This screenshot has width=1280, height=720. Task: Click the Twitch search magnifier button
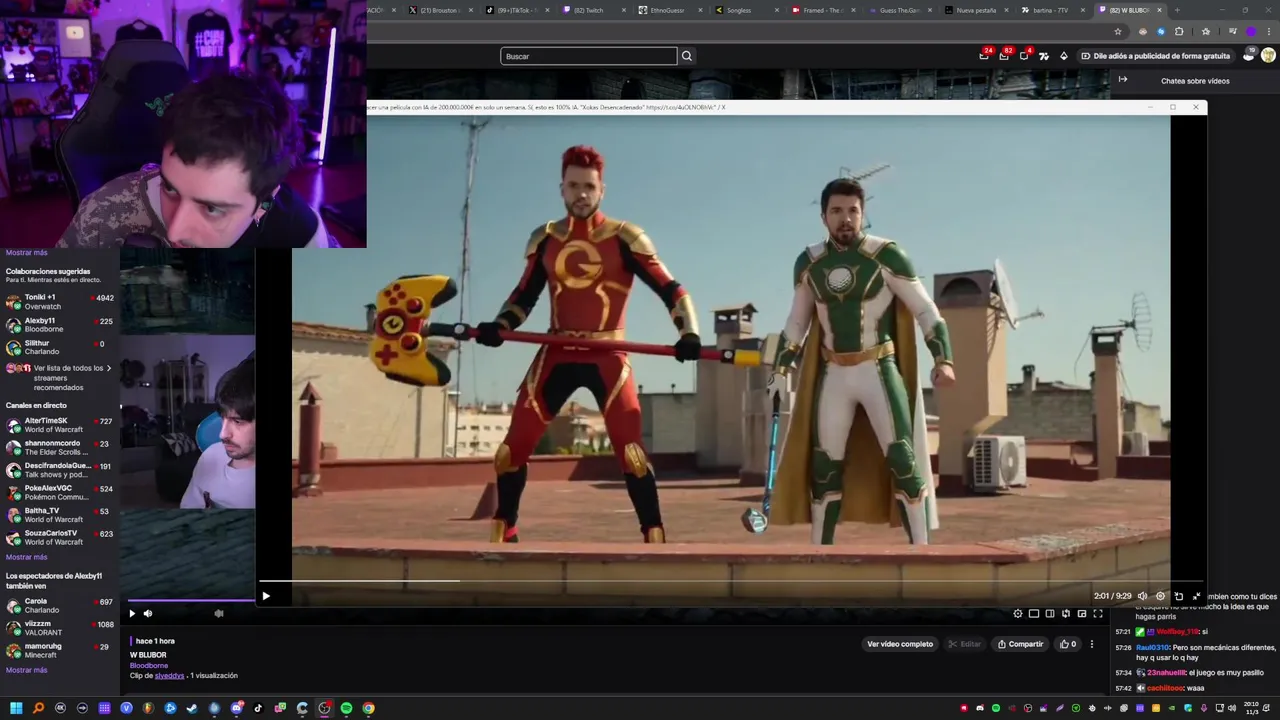(x=687, y=56)
